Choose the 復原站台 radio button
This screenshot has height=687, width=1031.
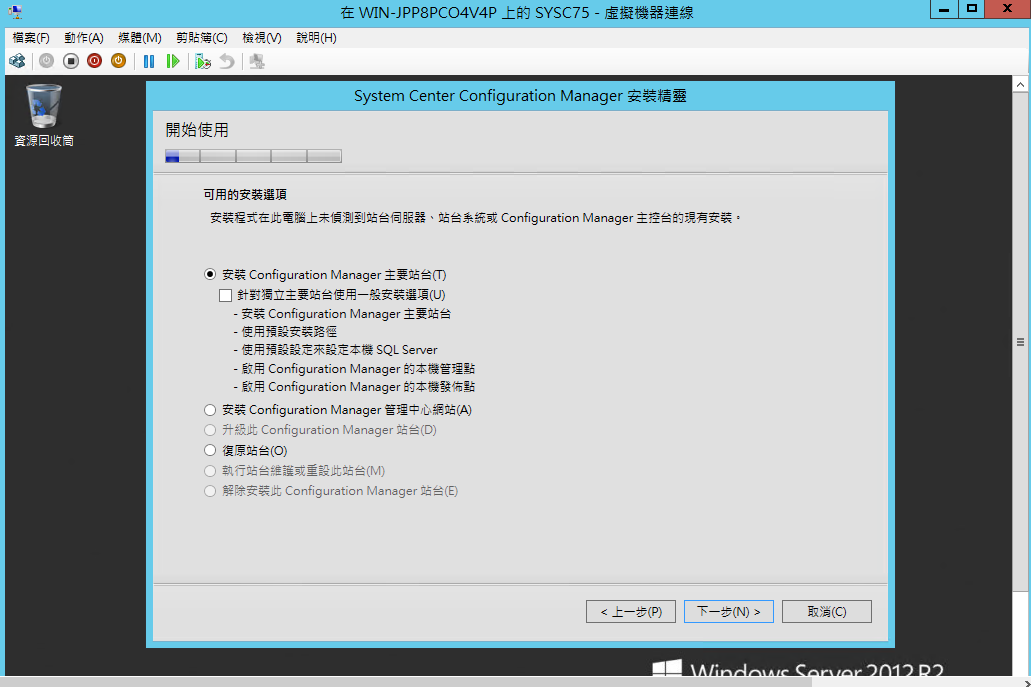coord(210,450)
